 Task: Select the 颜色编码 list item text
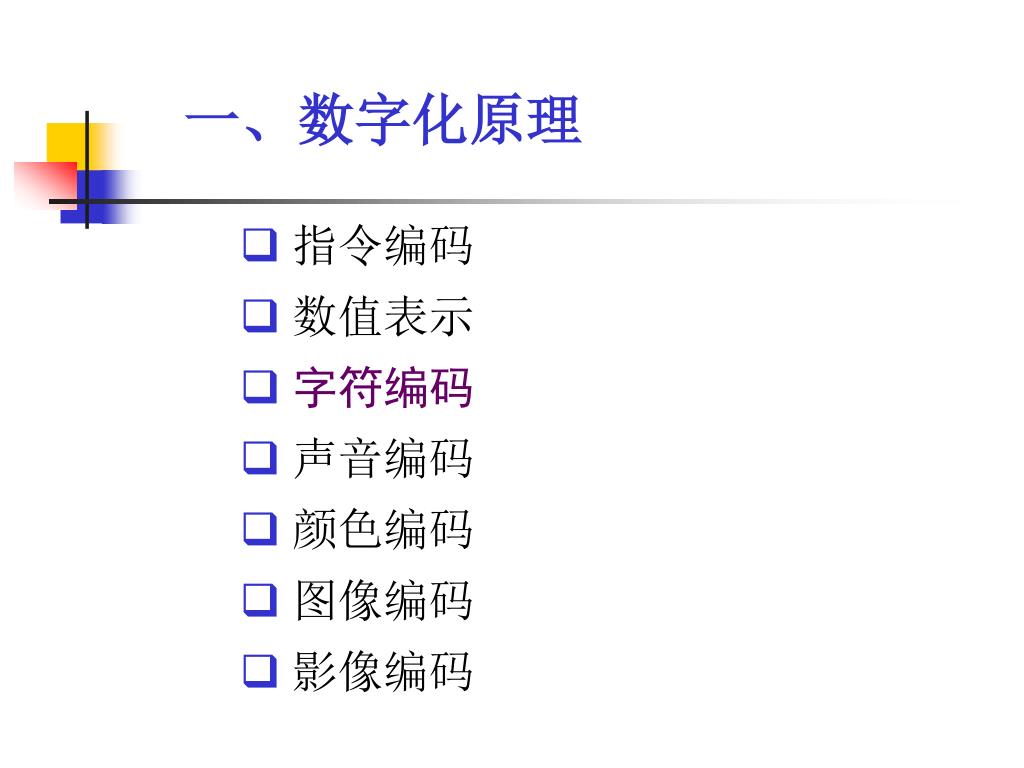click(x=383, y=529)
